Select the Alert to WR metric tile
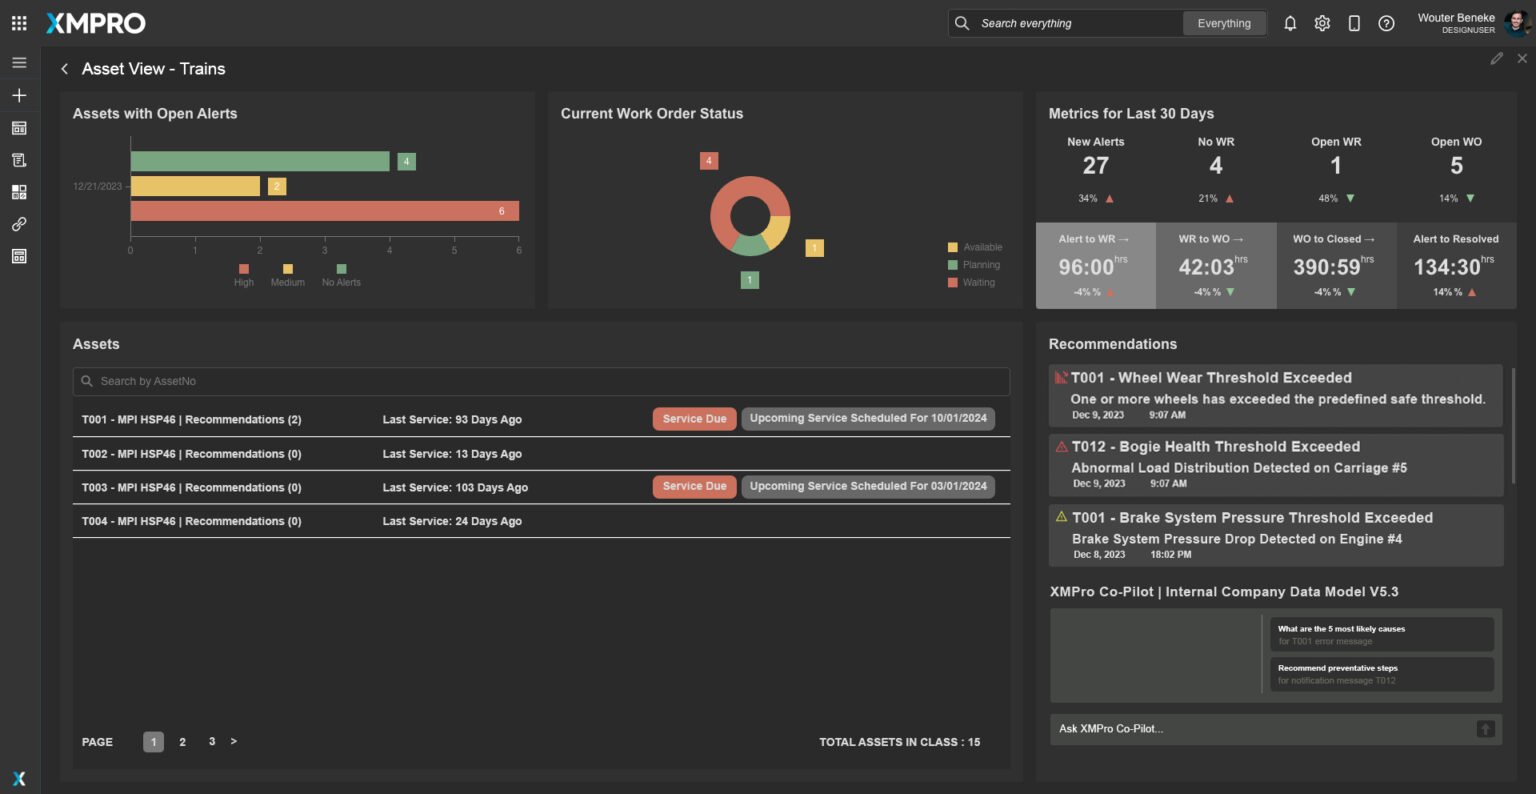 (x=1095, y=266)
